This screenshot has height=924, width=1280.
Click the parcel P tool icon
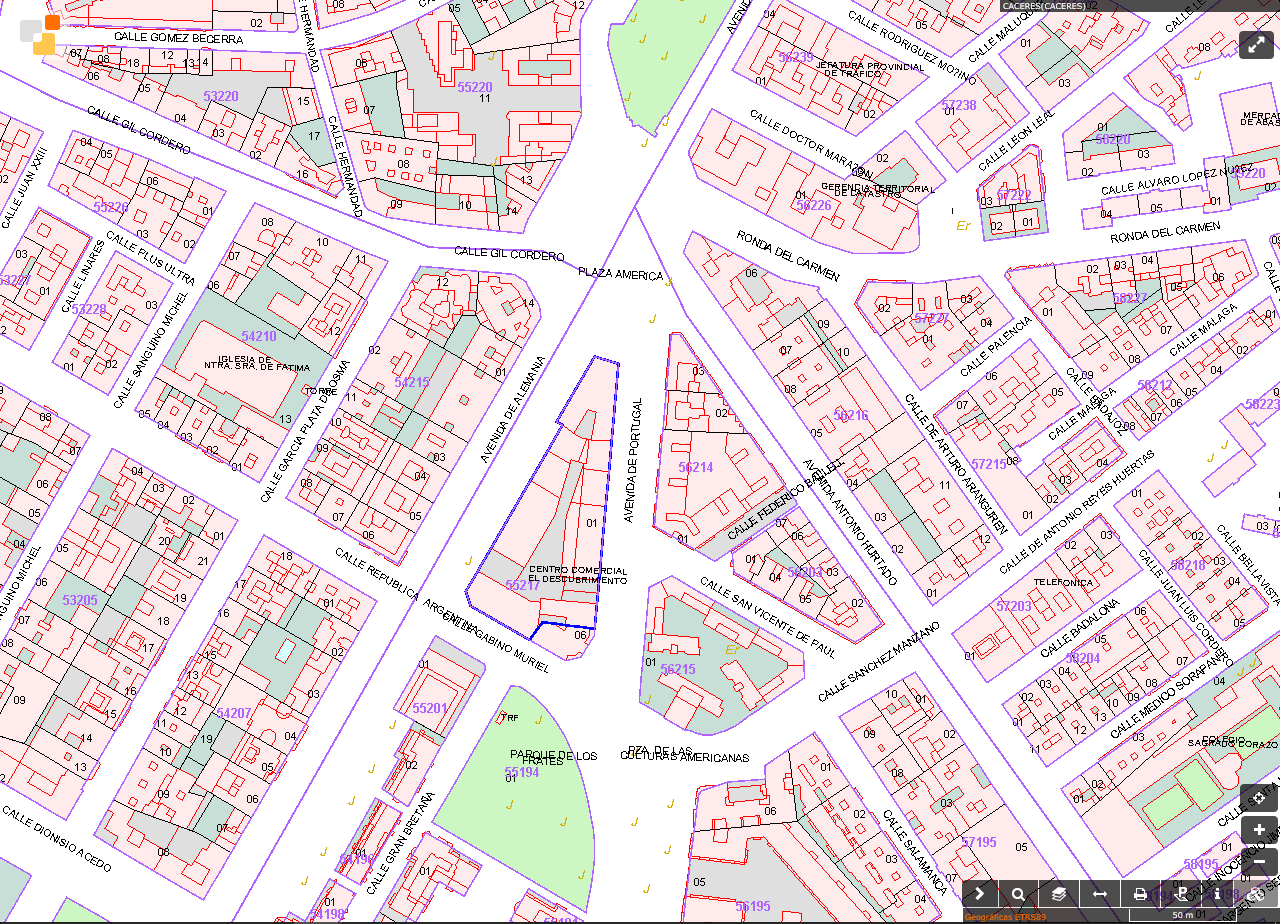click(1181, 894)
